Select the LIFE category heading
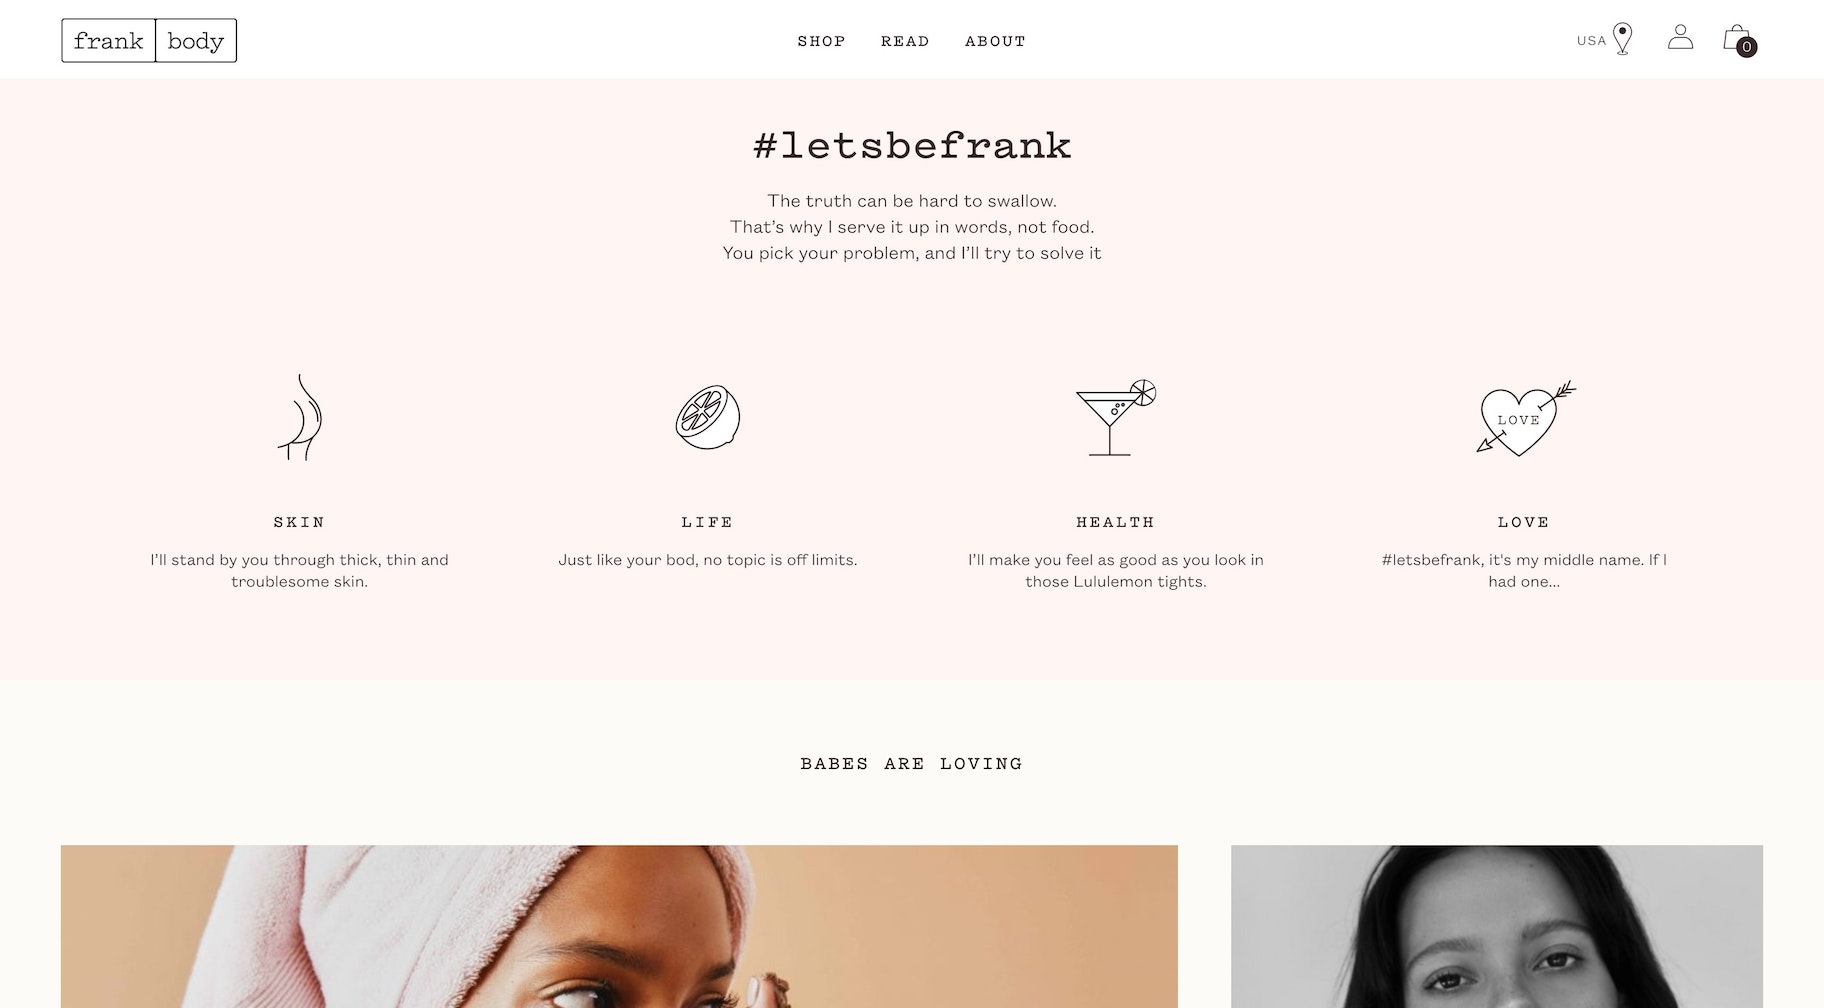Image resolution: width=1824 pixels, height=1008 pixels. tap(707, 522)
